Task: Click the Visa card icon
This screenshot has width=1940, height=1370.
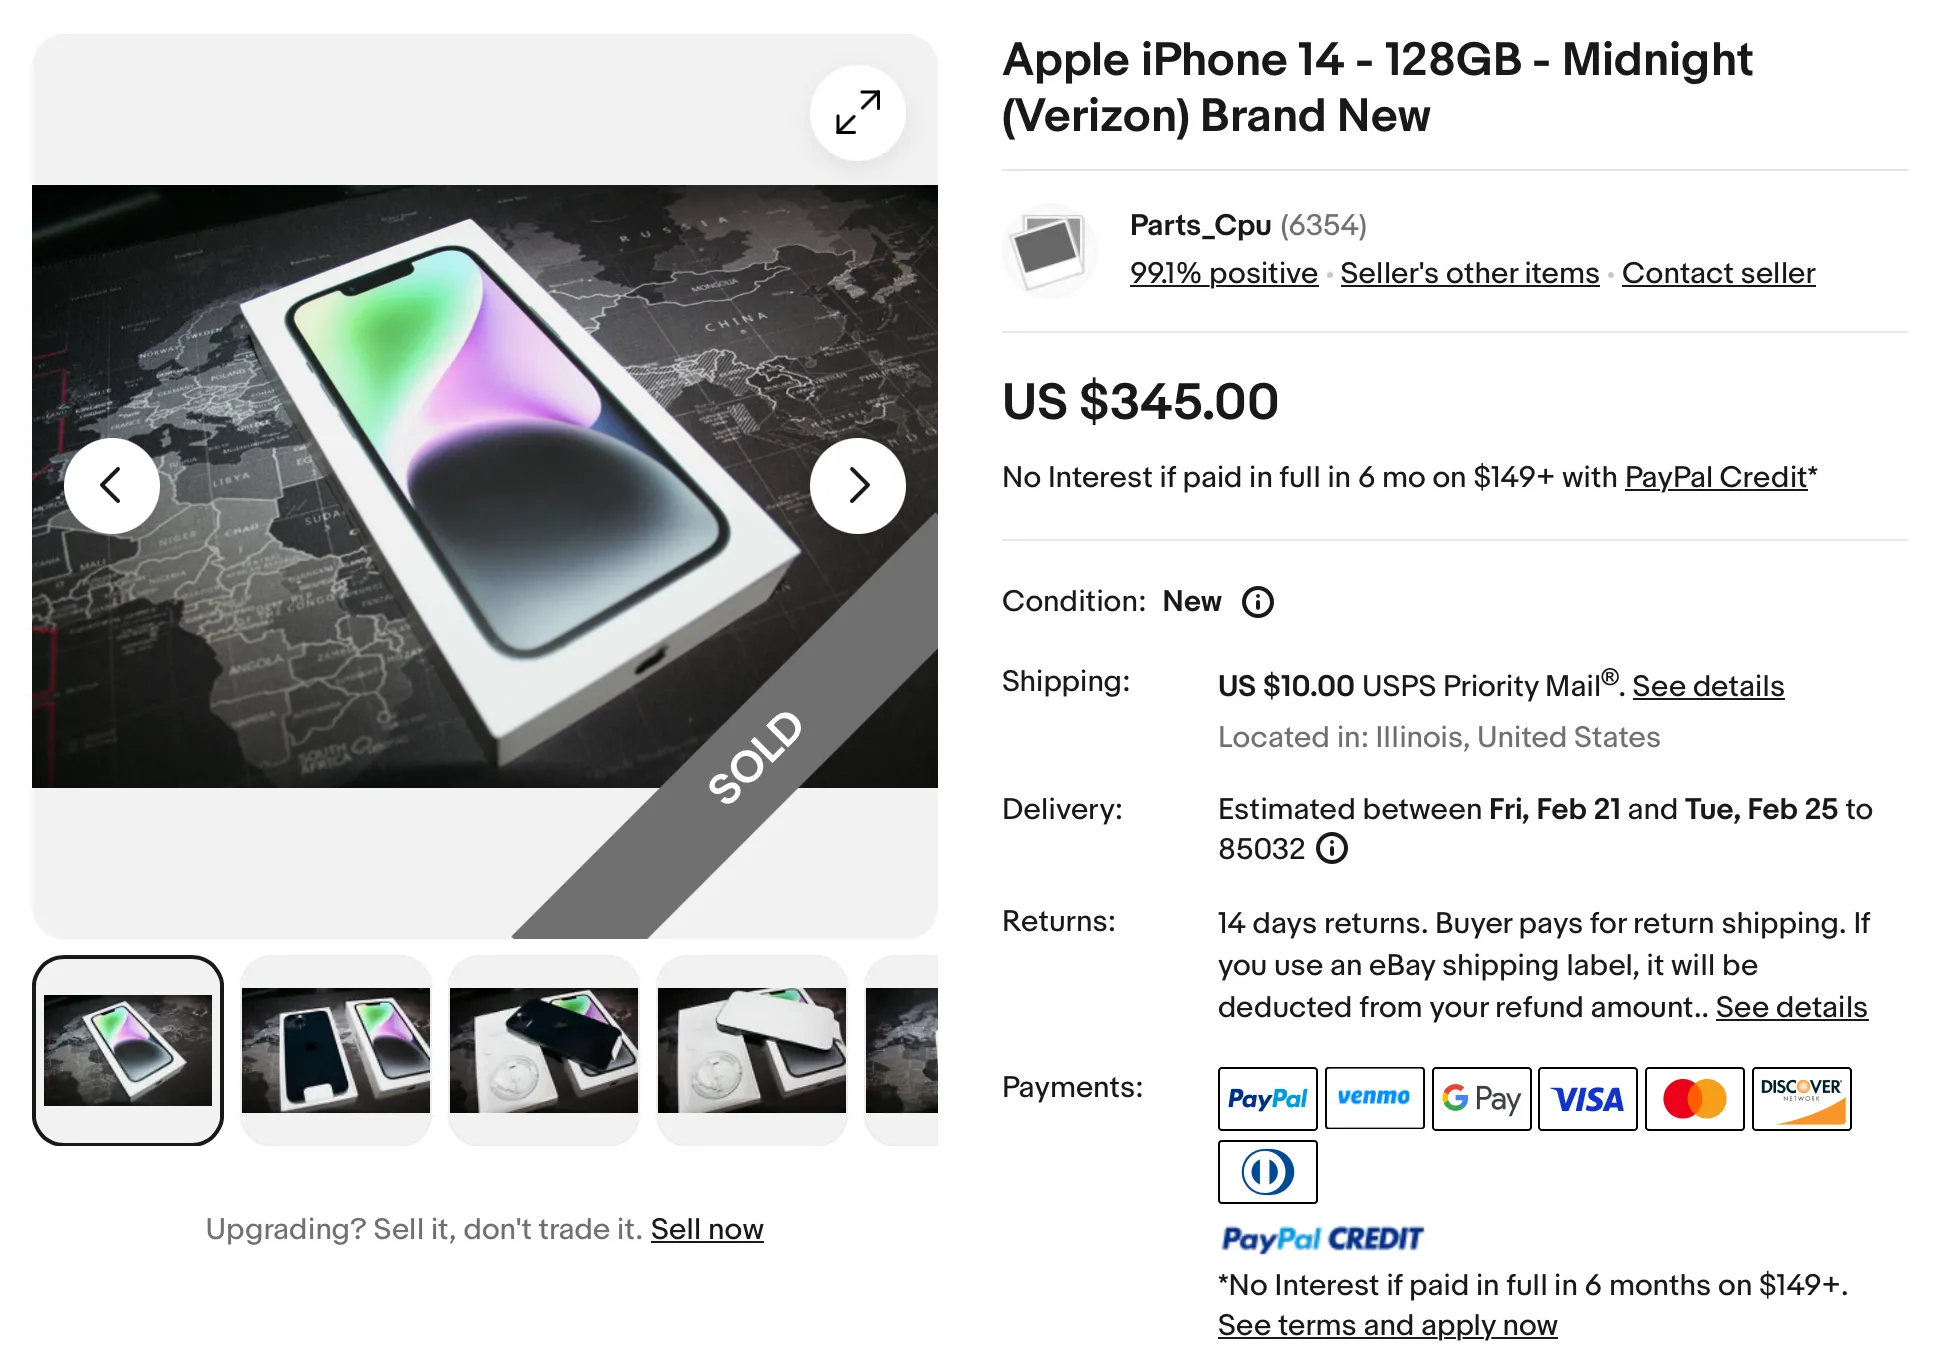Action: pyautogui.click(x=1587, y=1099)
